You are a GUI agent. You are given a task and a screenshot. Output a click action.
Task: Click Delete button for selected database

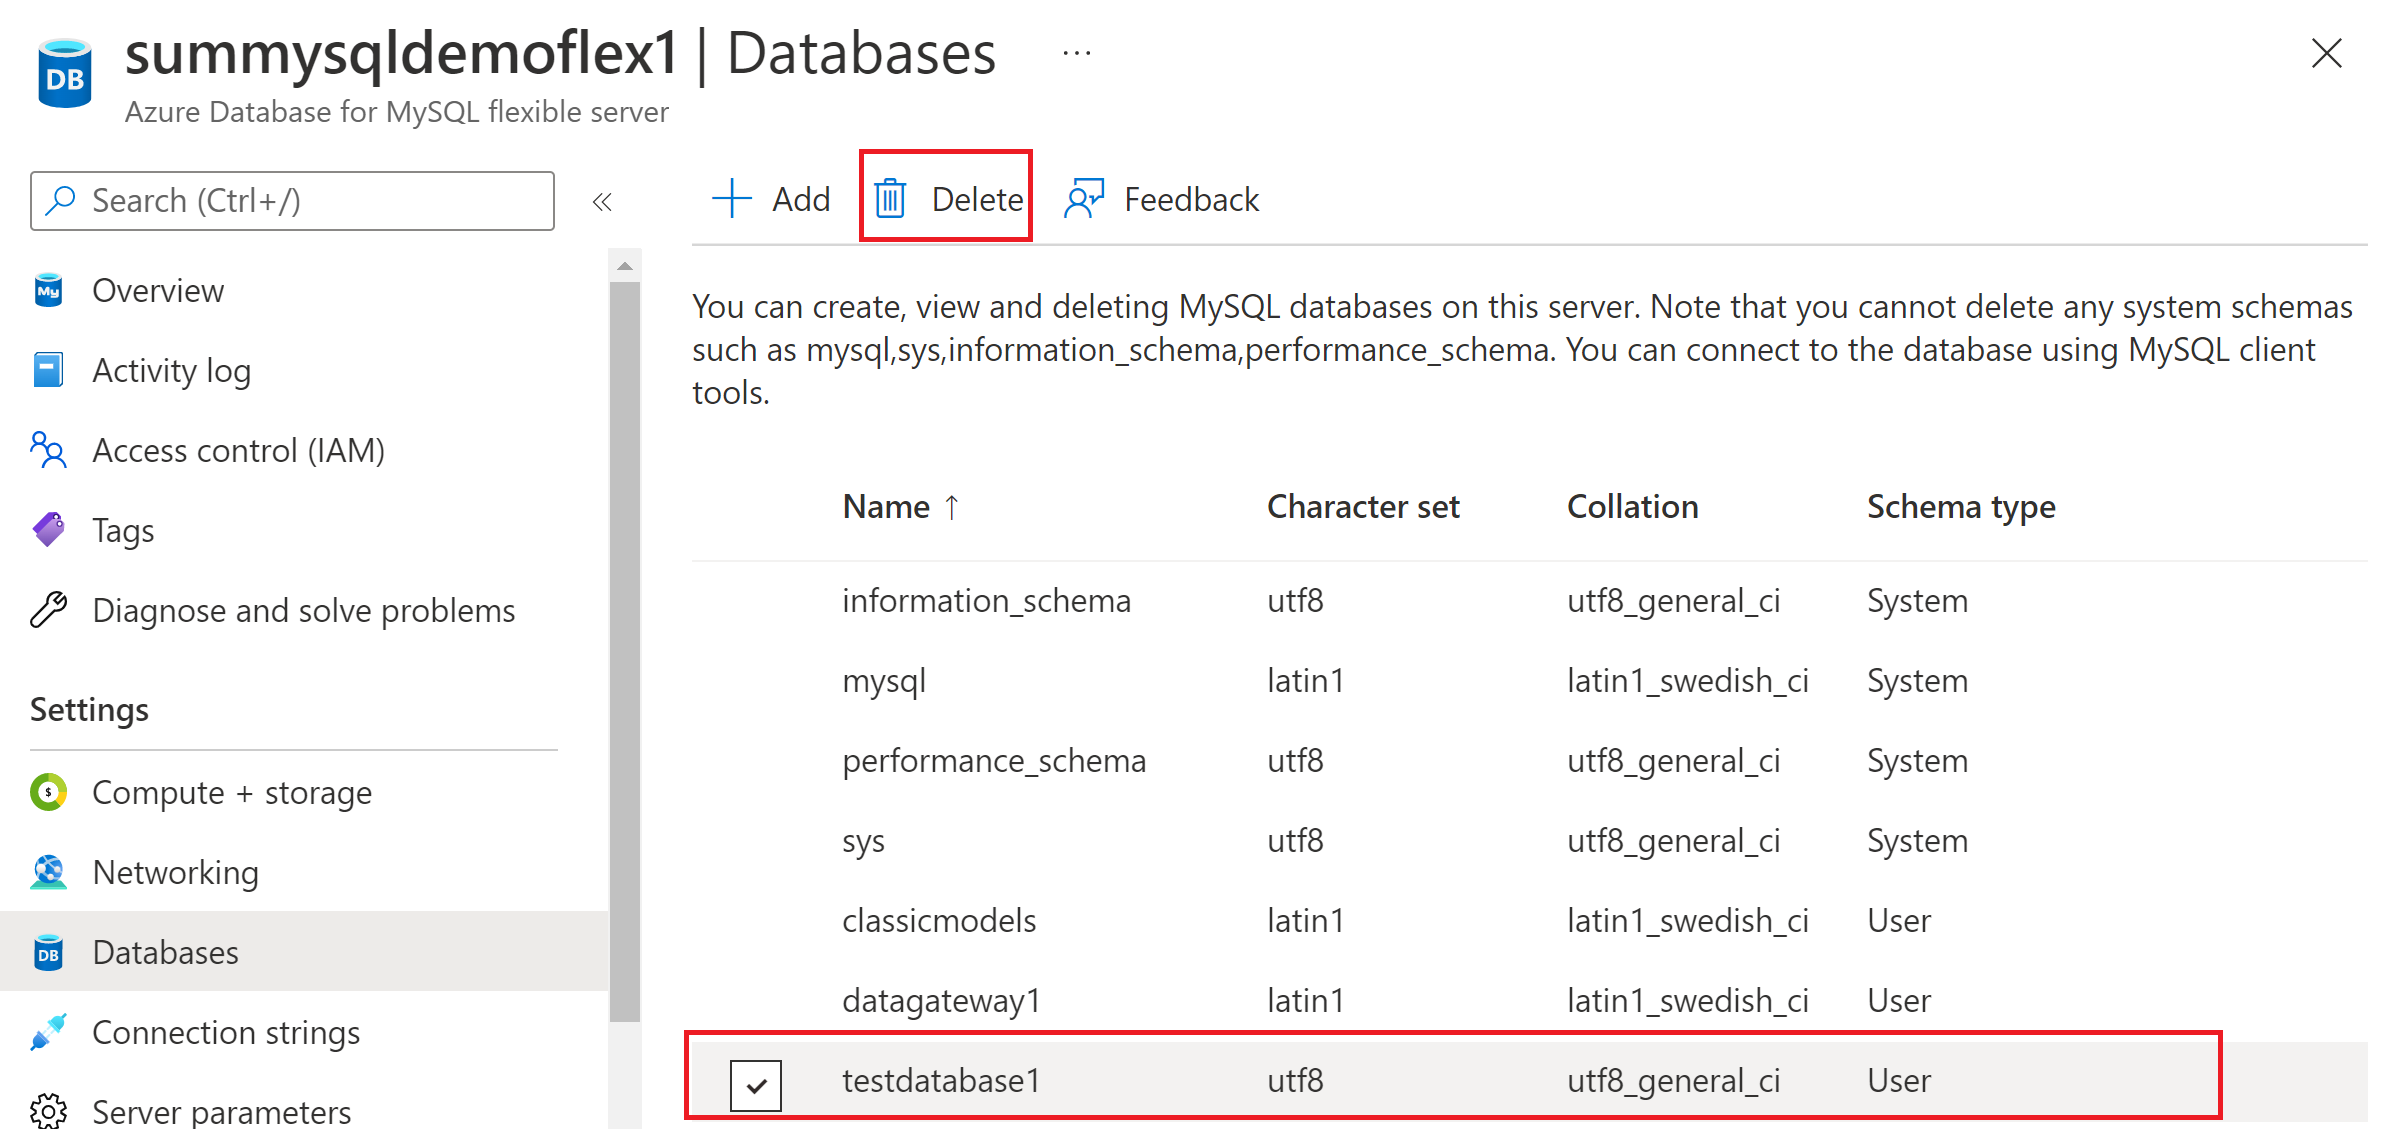tap(950, 197)
